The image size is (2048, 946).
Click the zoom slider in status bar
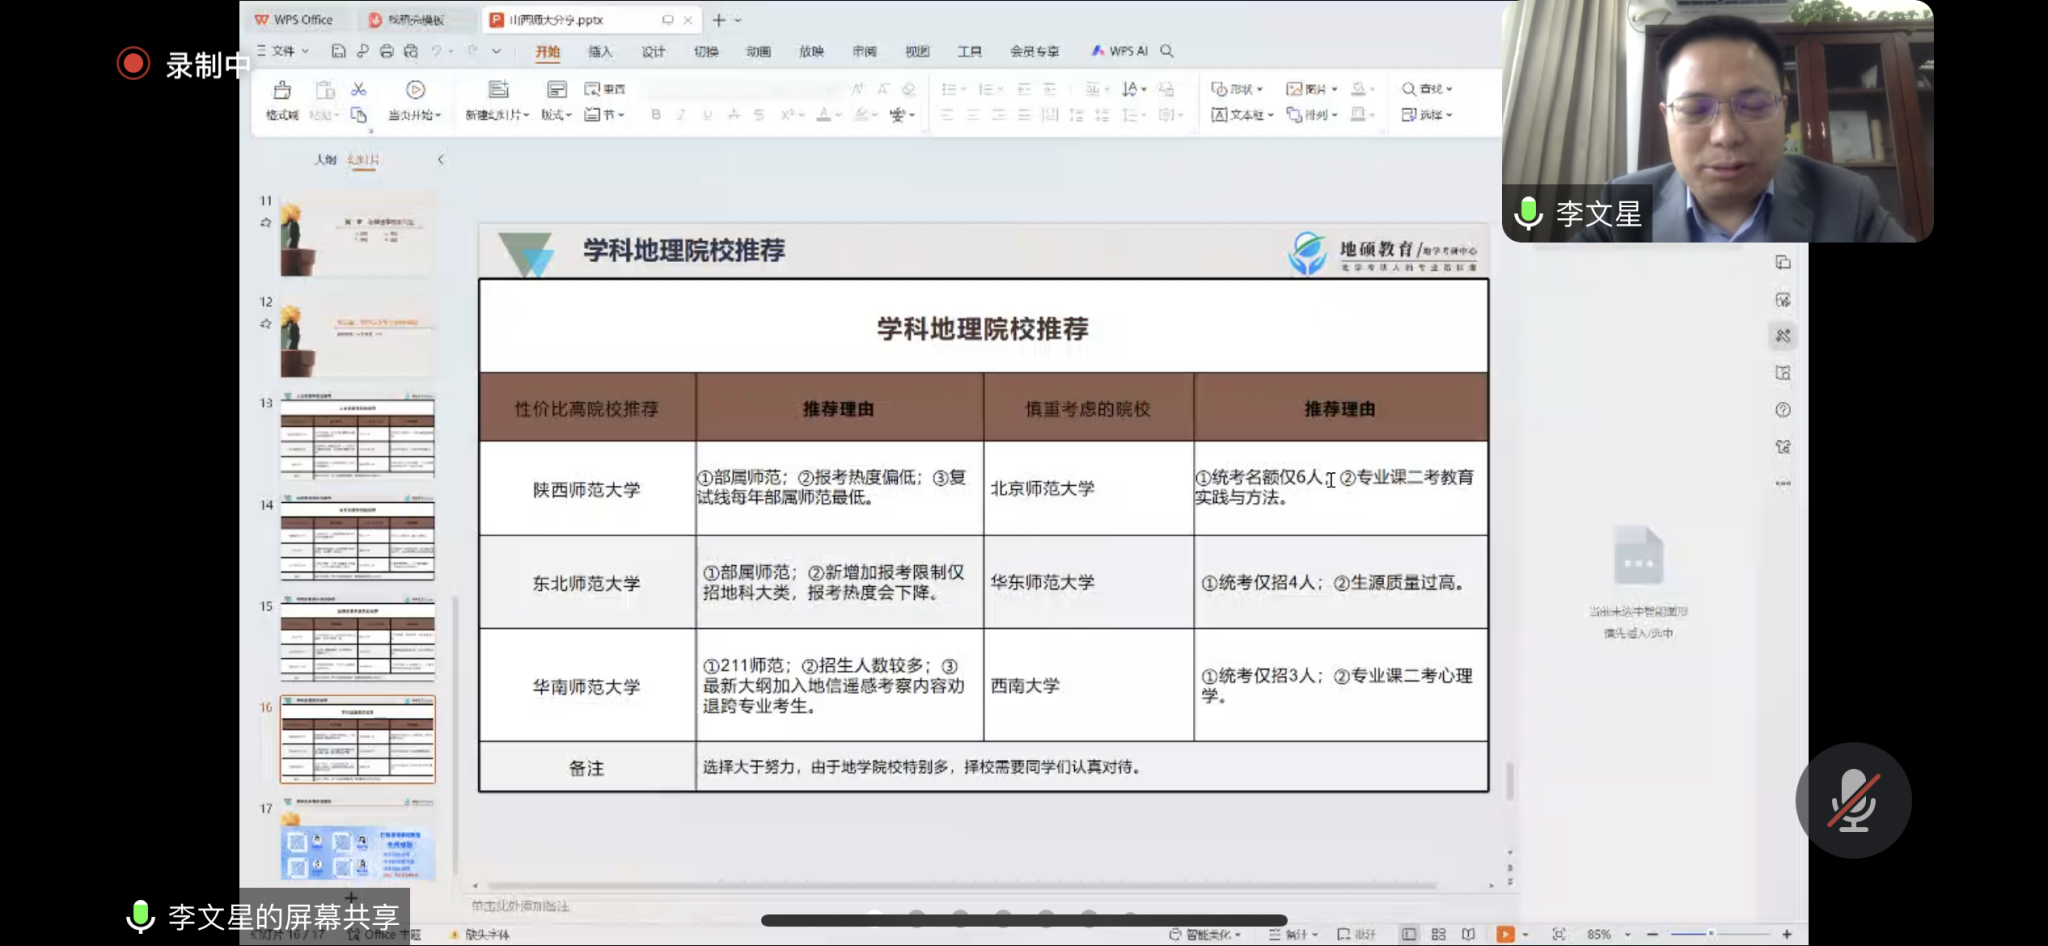pyautogui.click(x=1710, y=934)
